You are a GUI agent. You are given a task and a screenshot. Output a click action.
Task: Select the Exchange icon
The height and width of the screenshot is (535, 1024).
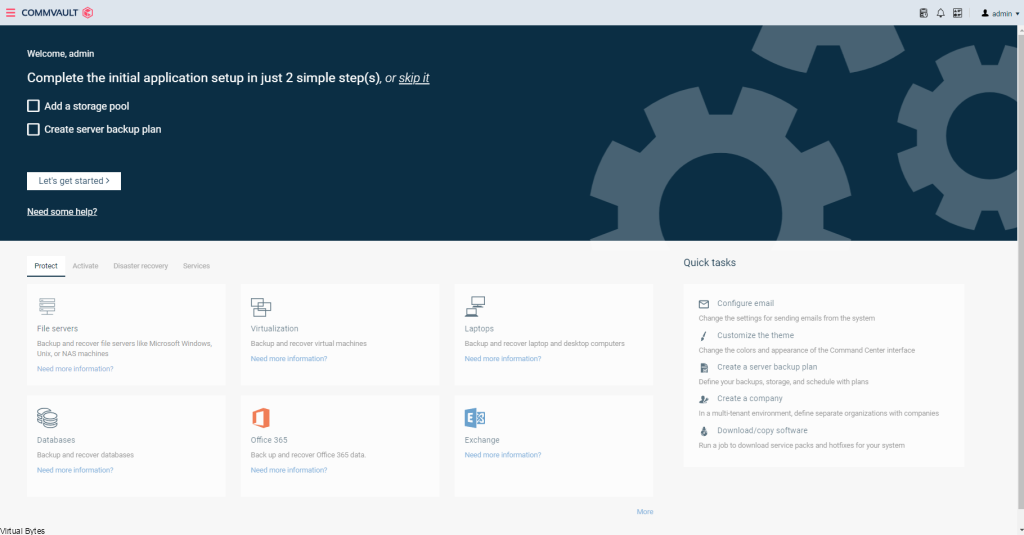tap(475, 417)
